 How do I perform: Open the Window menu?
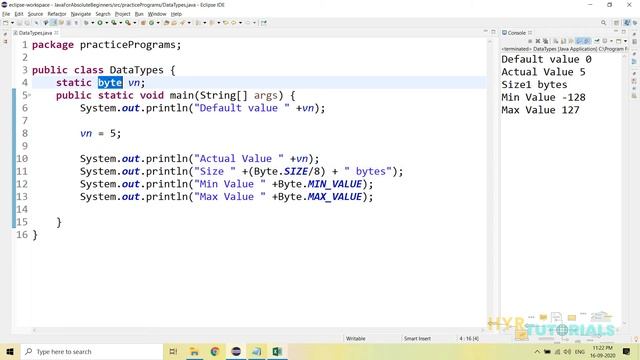(x=157, y=14)
